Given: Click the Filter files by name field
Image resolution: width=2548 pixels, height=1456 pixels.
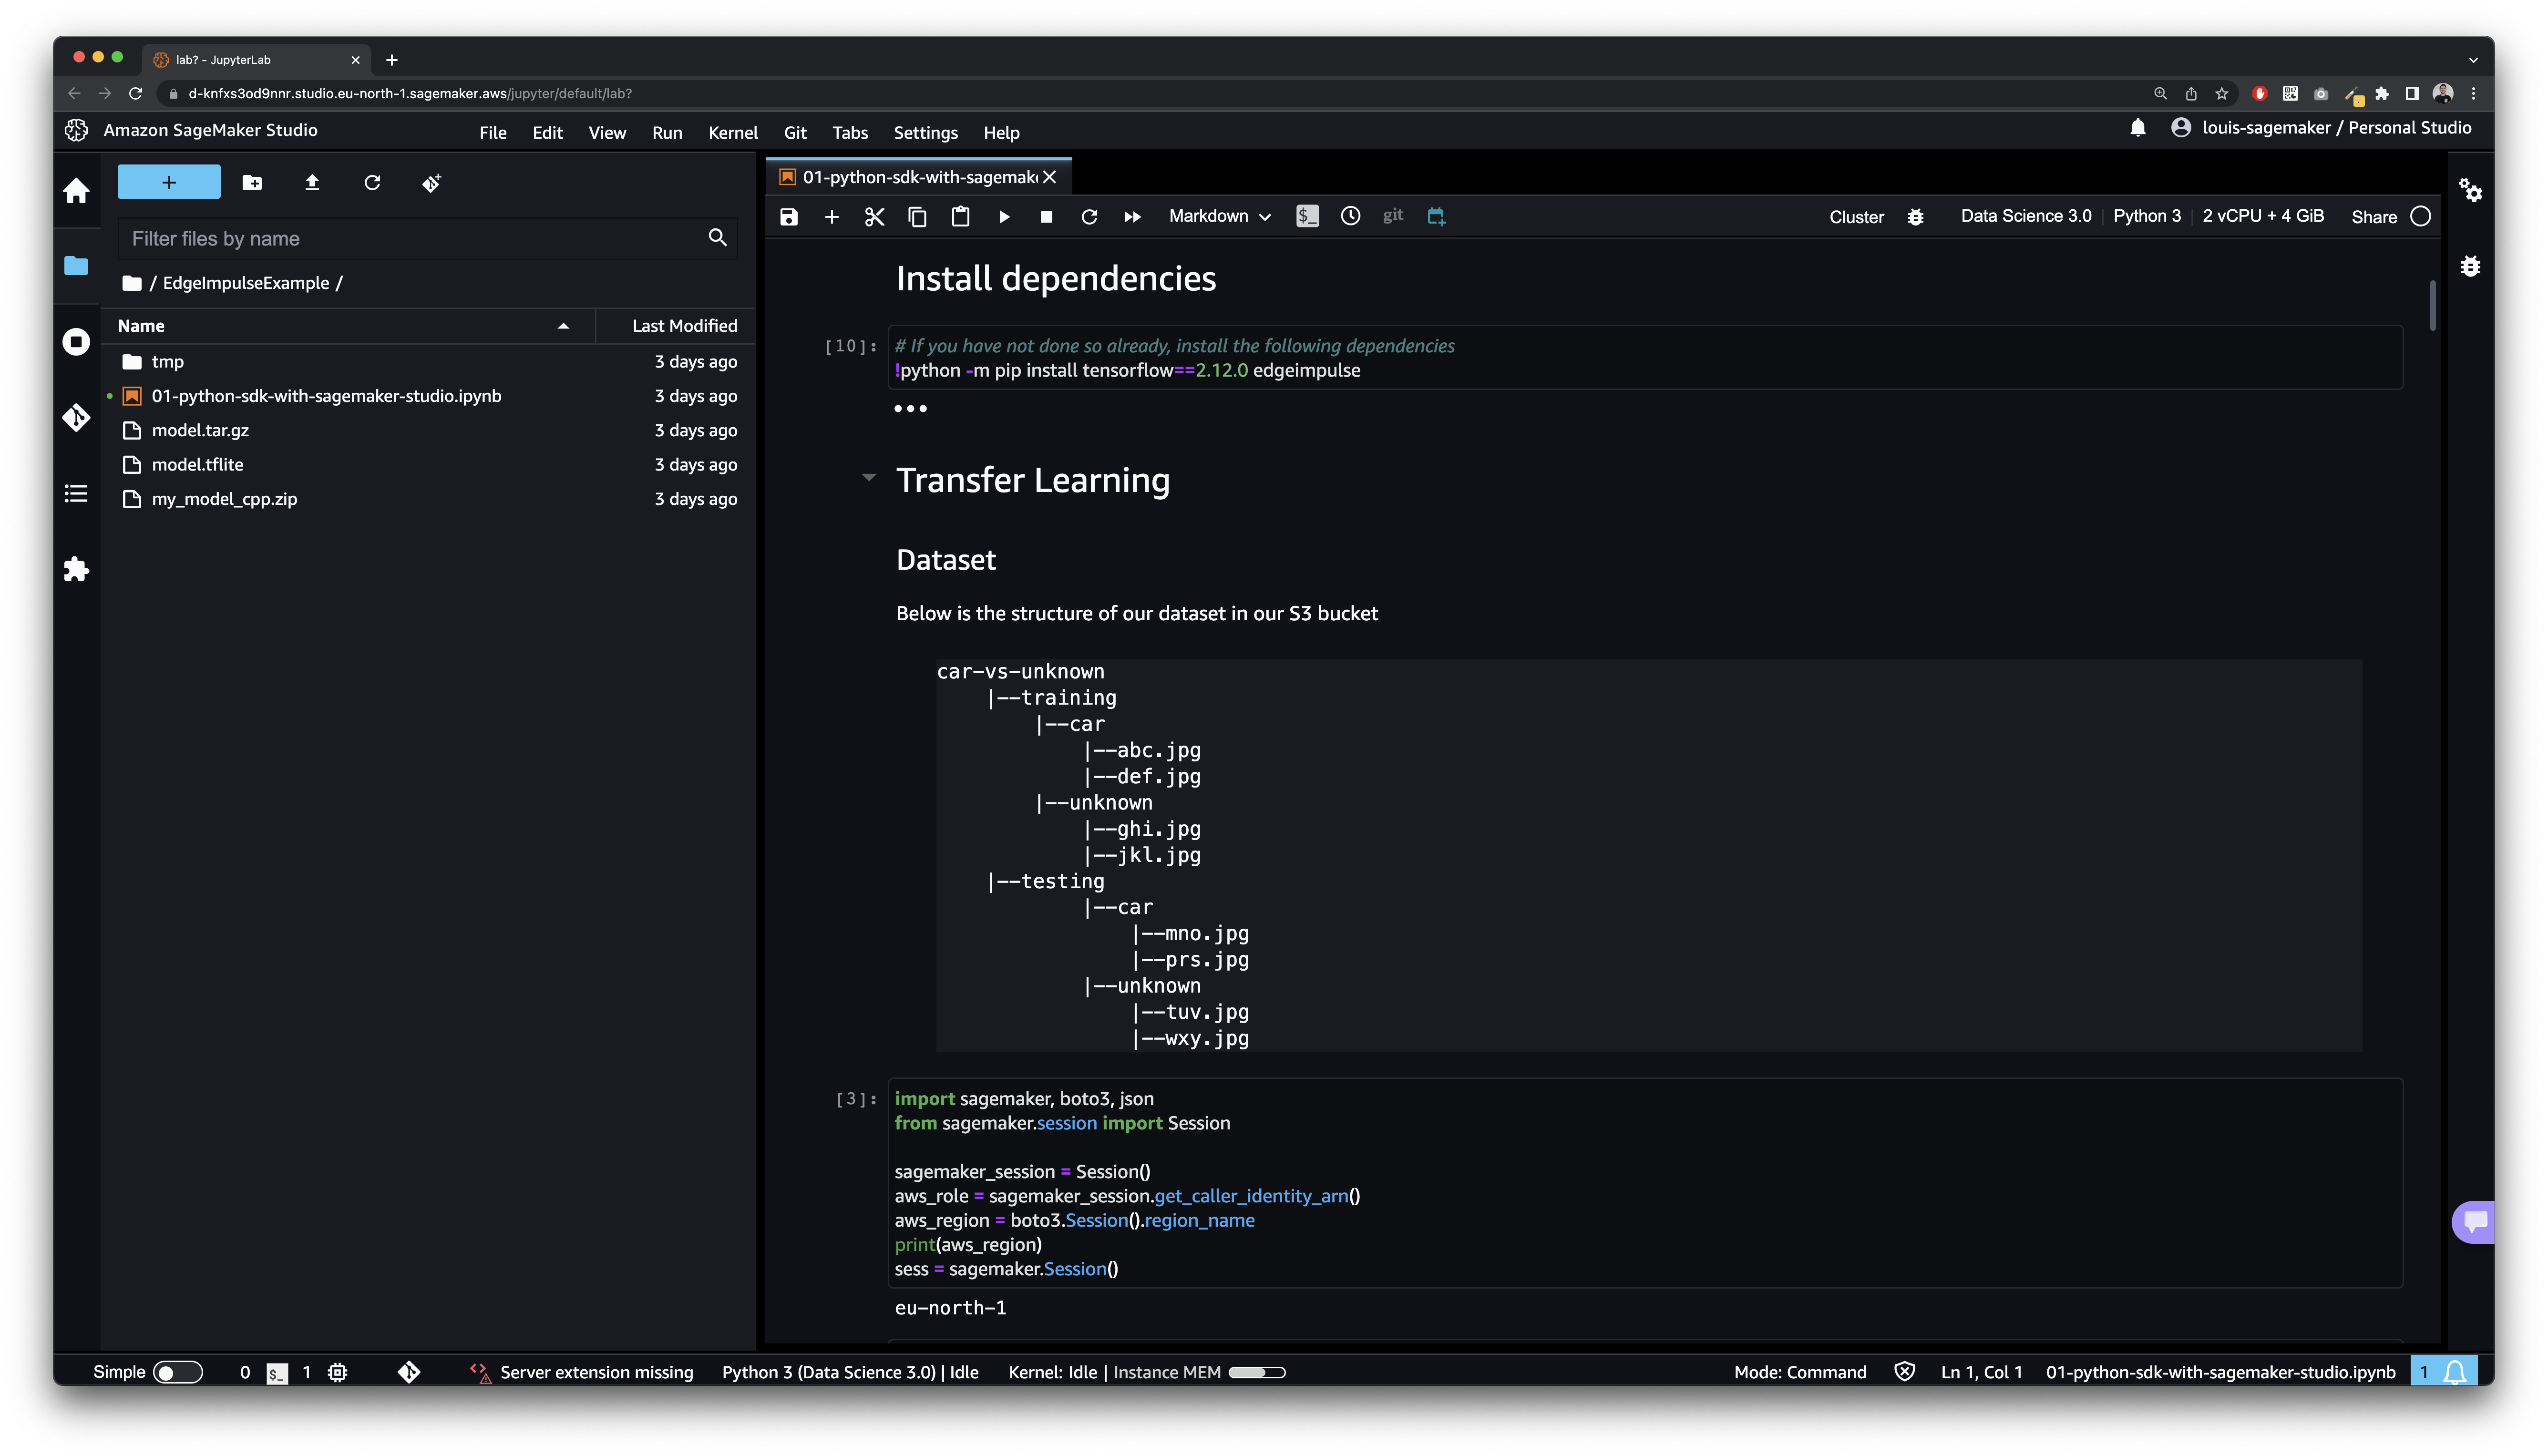Looking at the screenshot, I should [415, 239].
